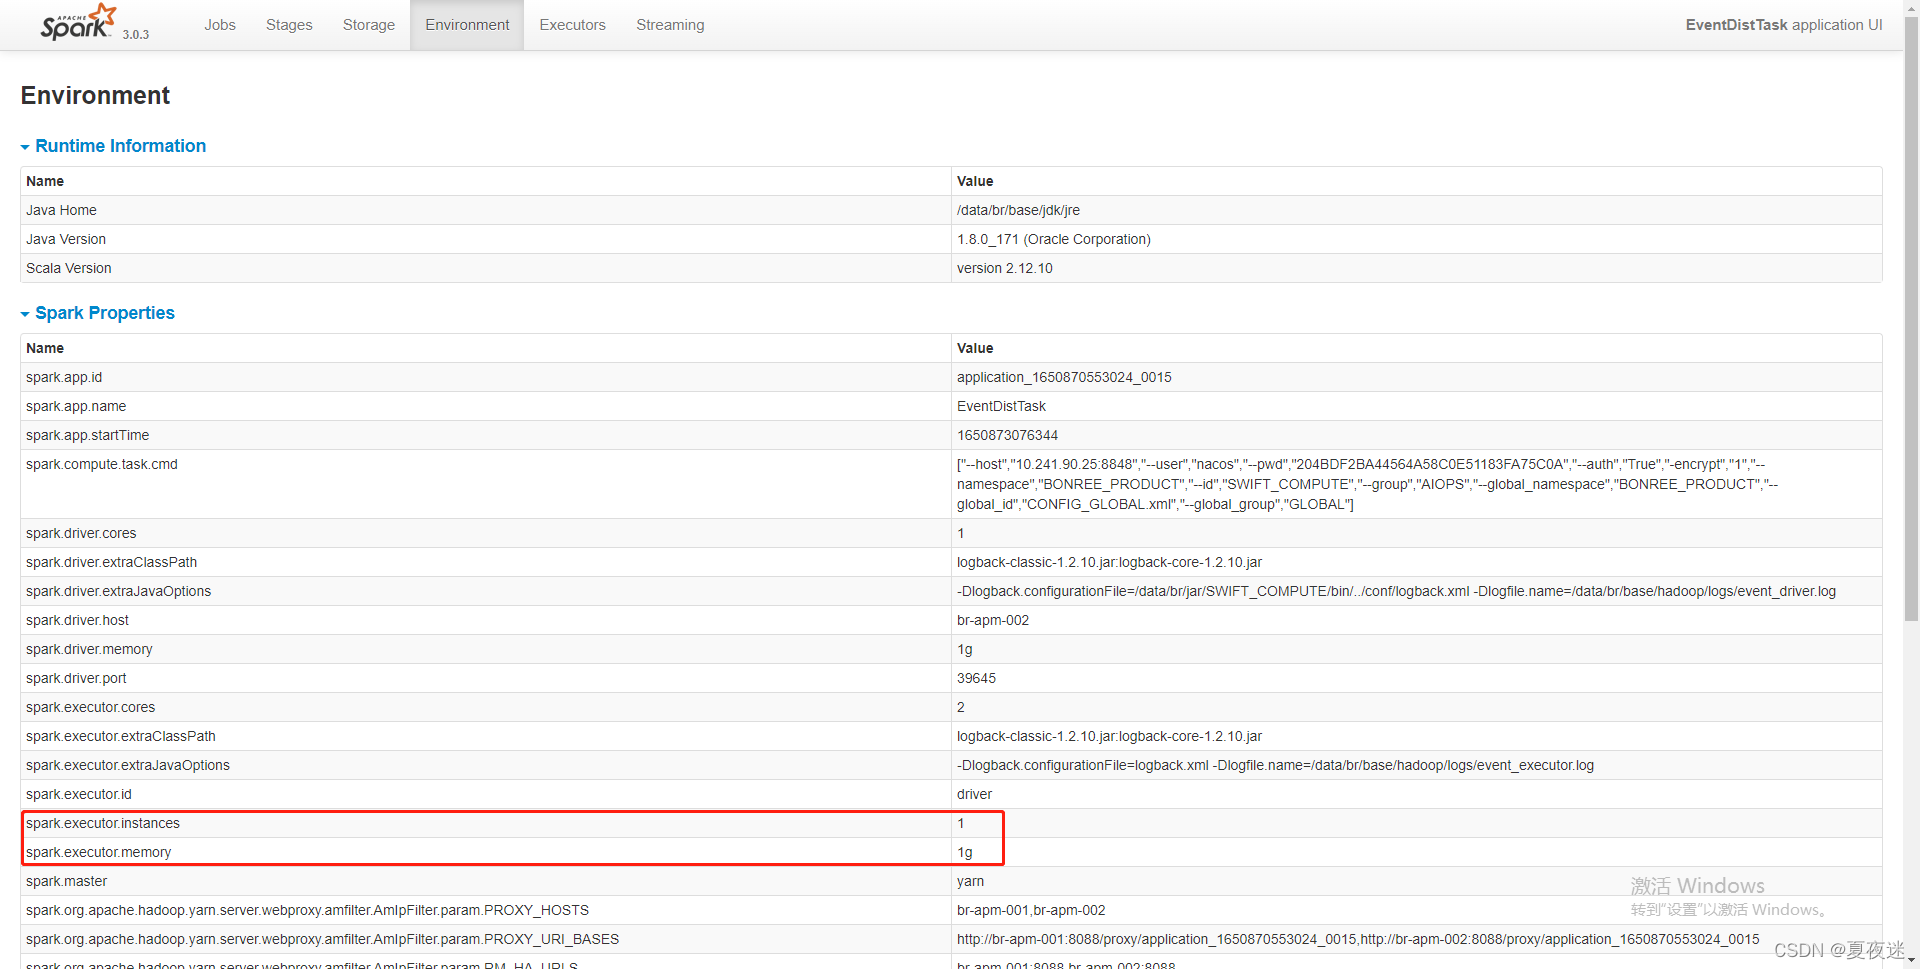The height and width of the screenshot is (969, 1920).
Task: Select the spark.executor.extraClassPath property name
Action: coord(121,736)
